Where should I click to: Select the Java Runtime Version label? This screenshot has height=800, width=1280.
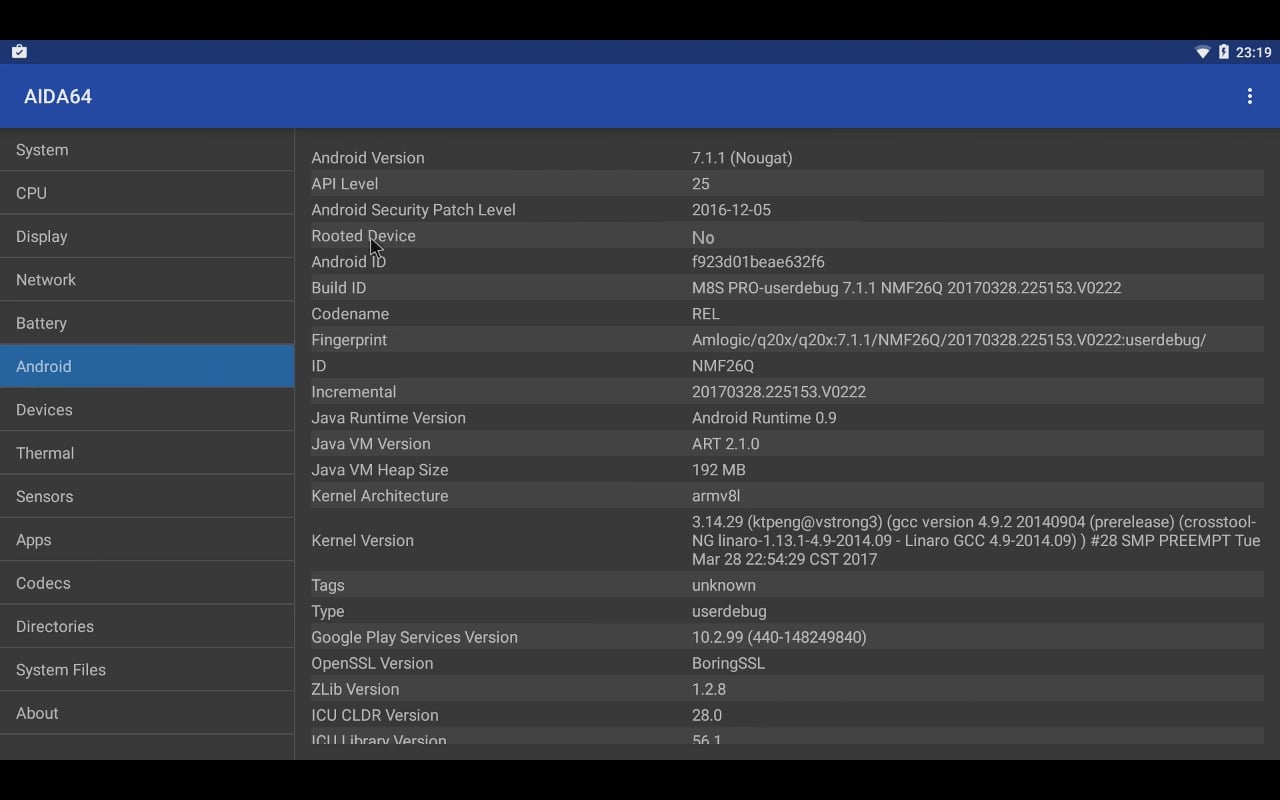[388, 418]
